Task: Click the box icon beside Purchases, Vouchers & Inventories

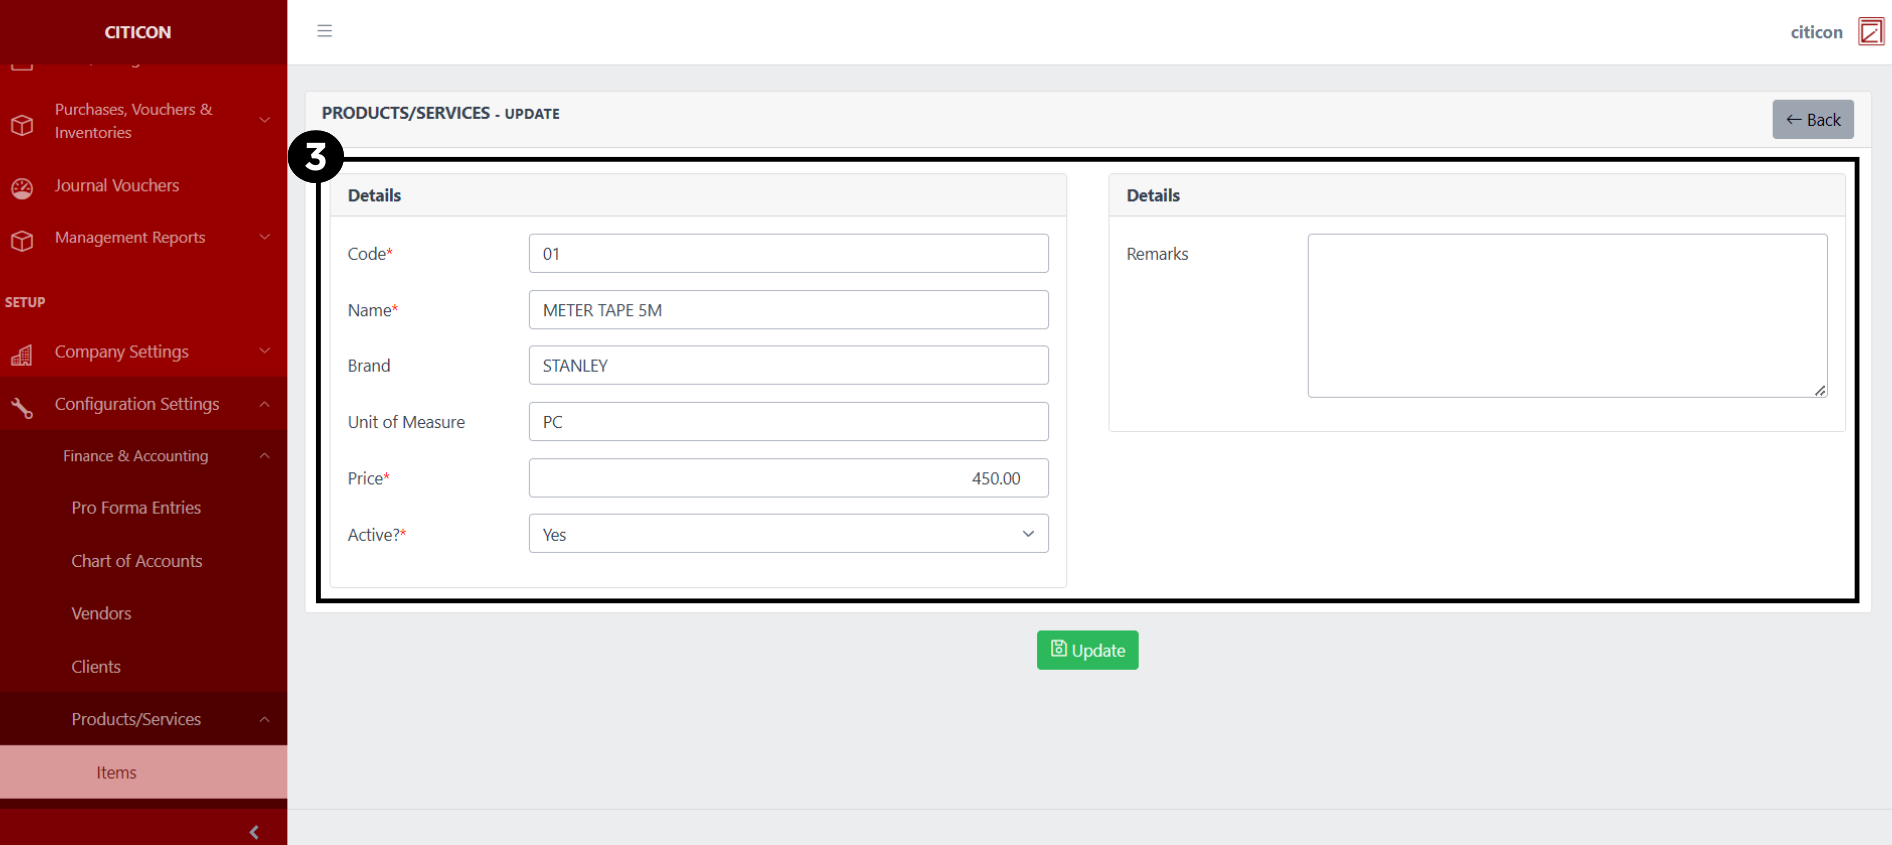Action: [22, 125]
